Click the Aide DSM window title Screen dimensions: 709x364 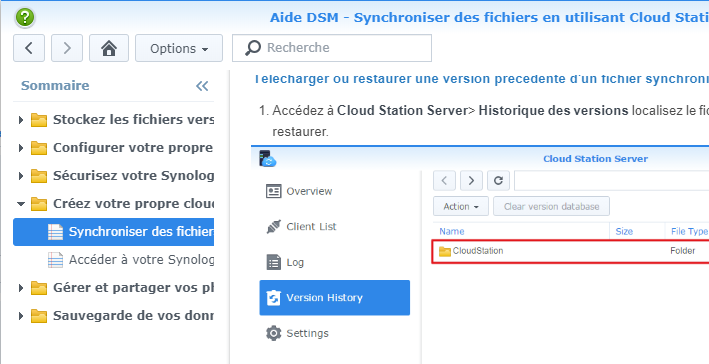(489, 18)
